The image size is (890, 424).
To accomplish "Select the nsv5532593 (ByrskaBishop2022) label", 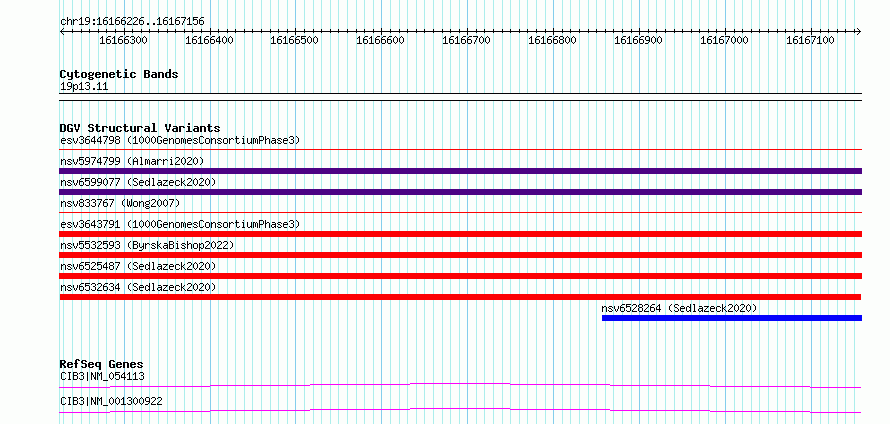I will click(x=147, y=245).
